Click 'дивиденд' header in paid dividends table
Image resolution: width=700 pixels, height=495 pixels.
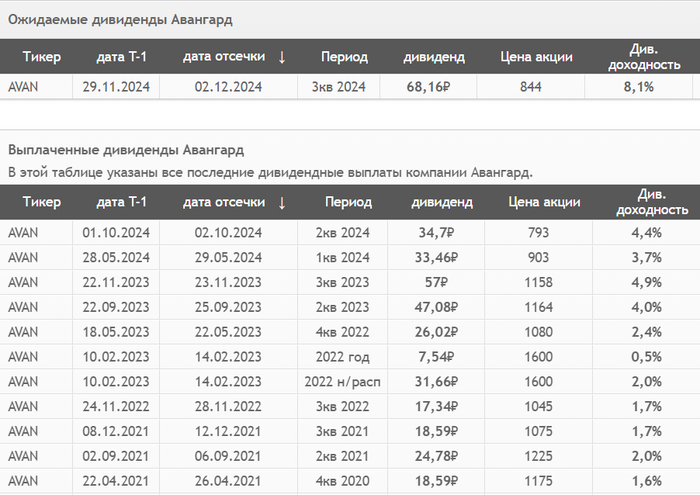click(442, 203)
